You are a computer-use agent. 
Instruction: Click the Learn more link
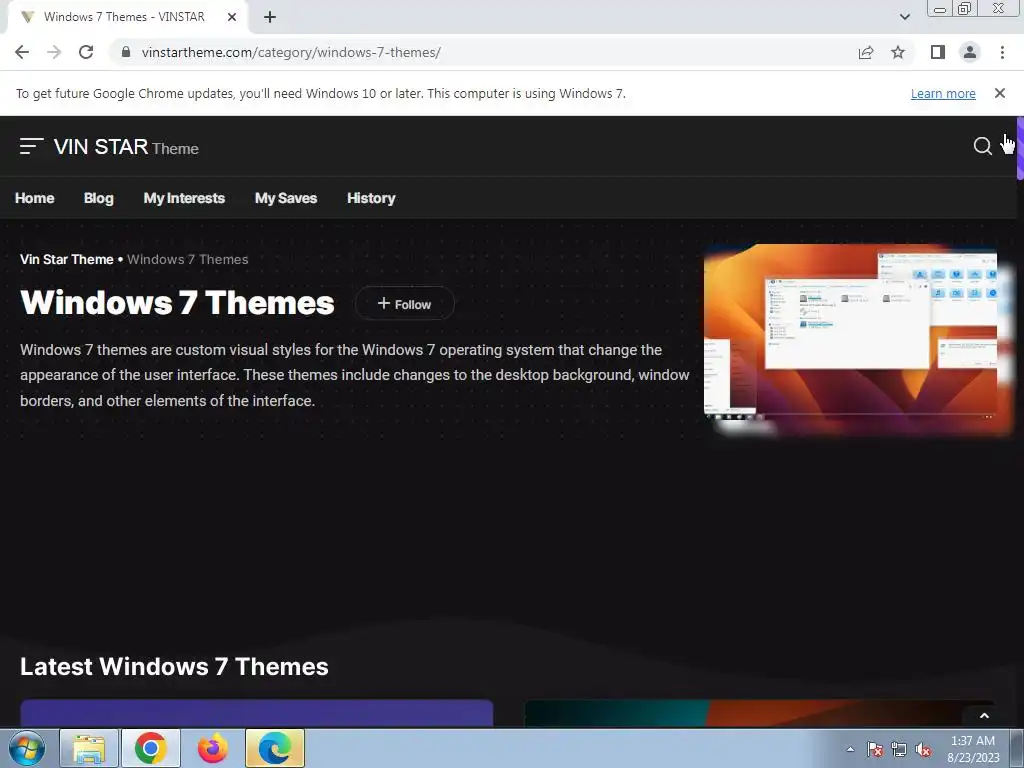click(x=943, y=93)
